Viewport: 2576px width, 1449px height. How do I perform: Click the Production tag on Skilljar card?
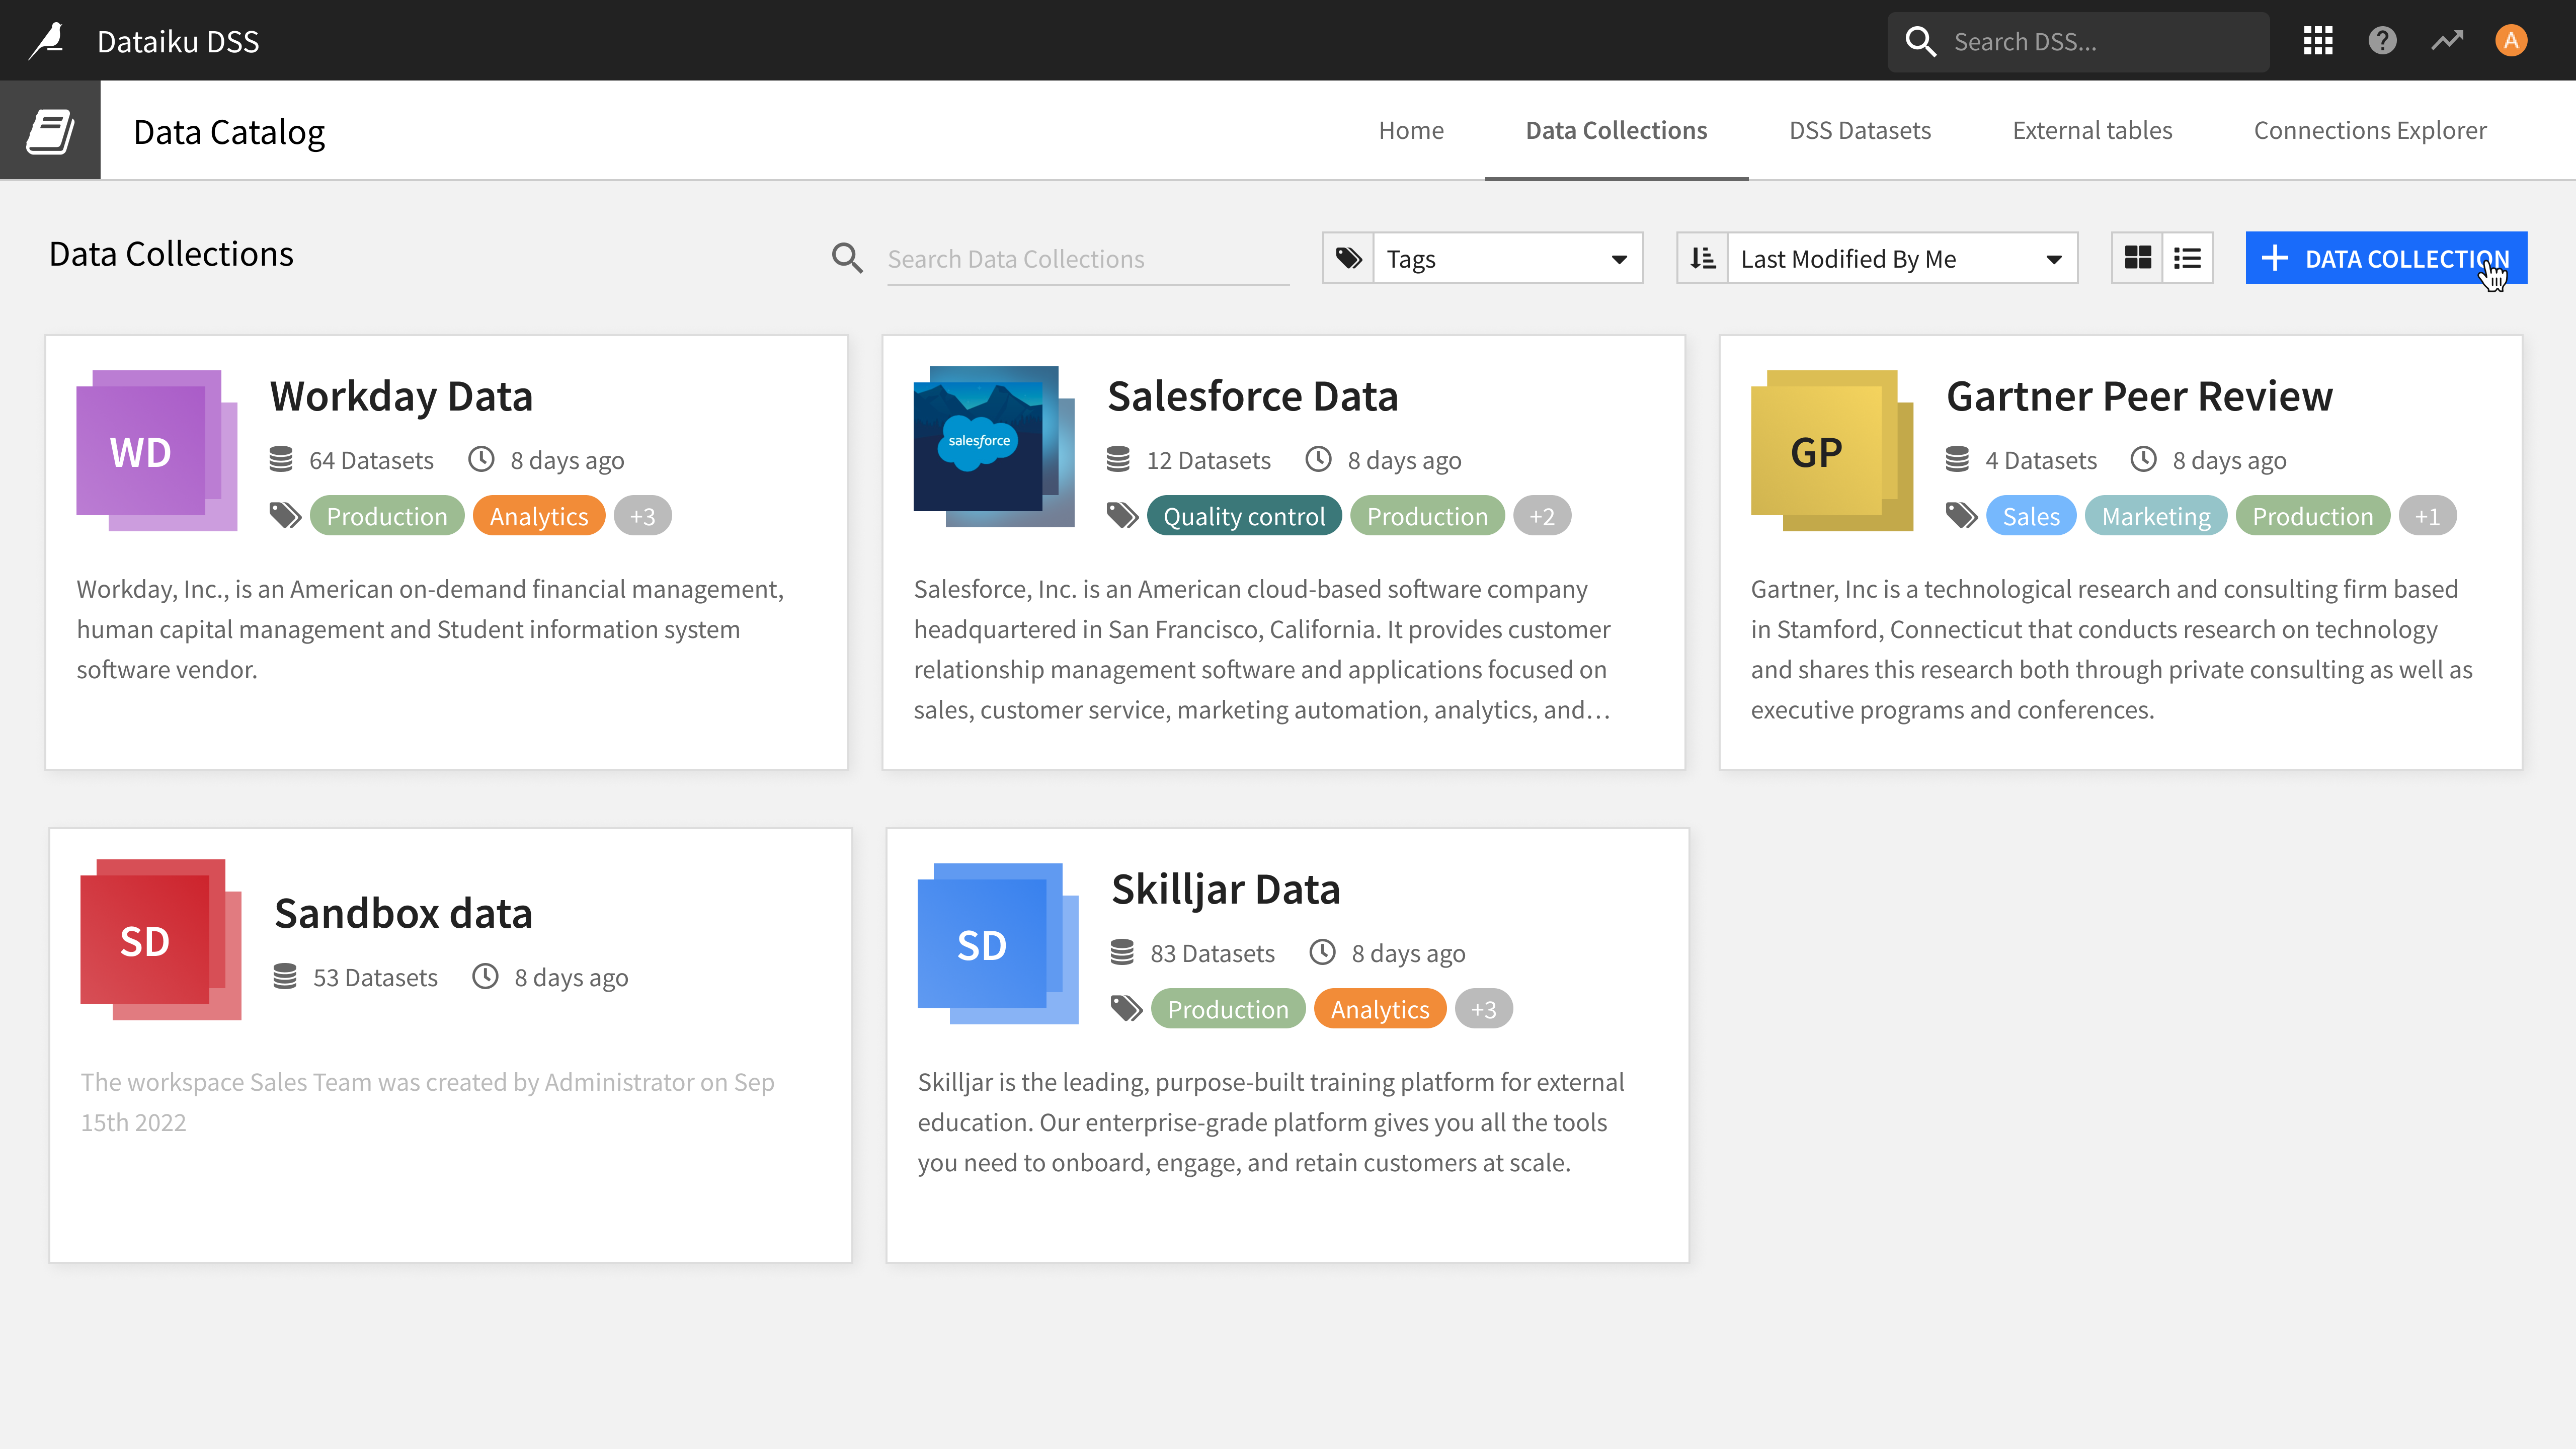click(x=1228, y=1009)
